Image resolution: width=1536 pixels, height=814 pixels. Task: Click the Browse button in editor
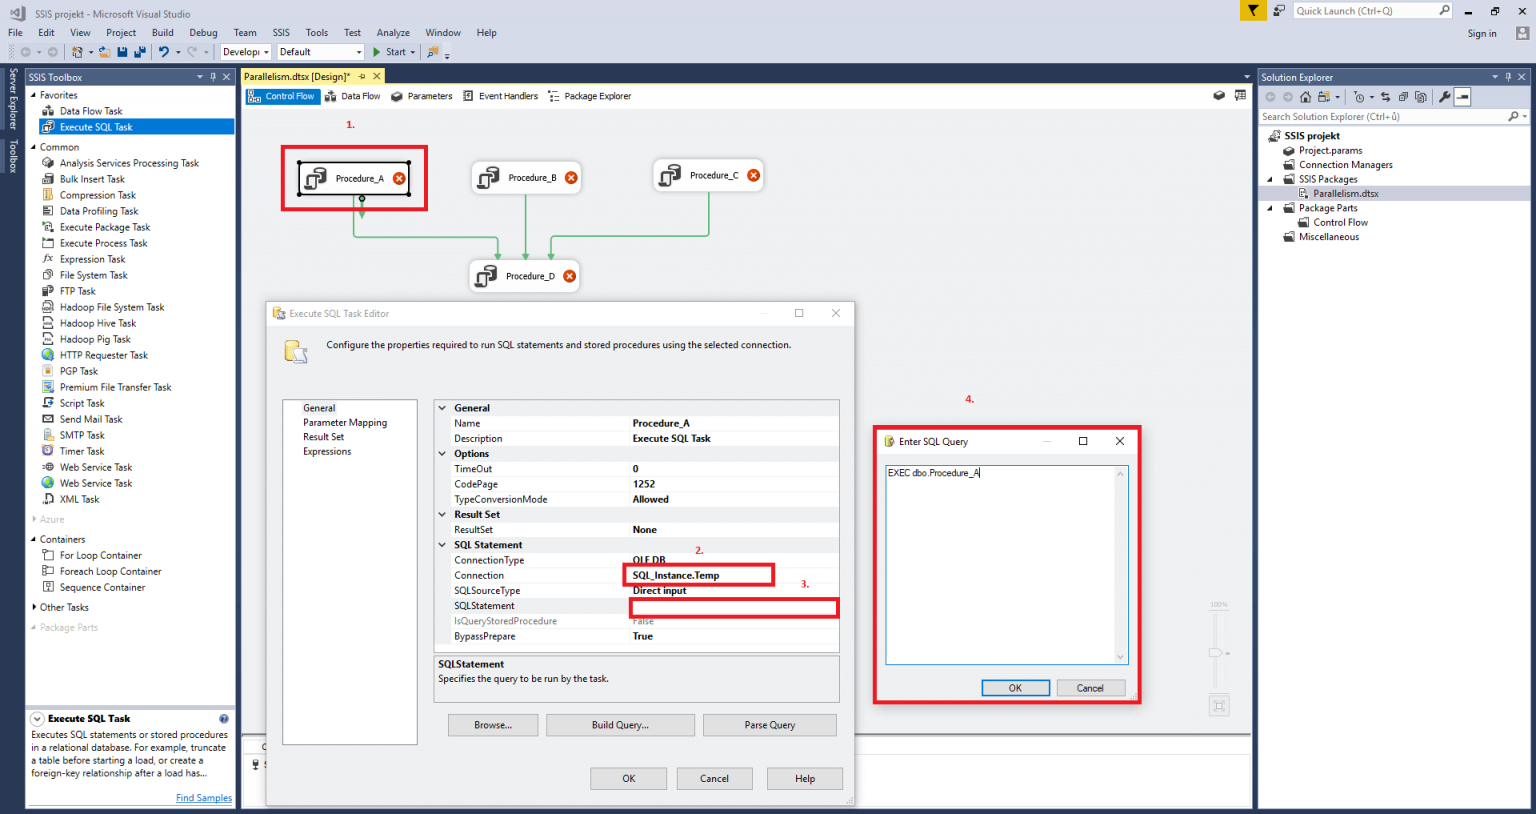point(493,725)
